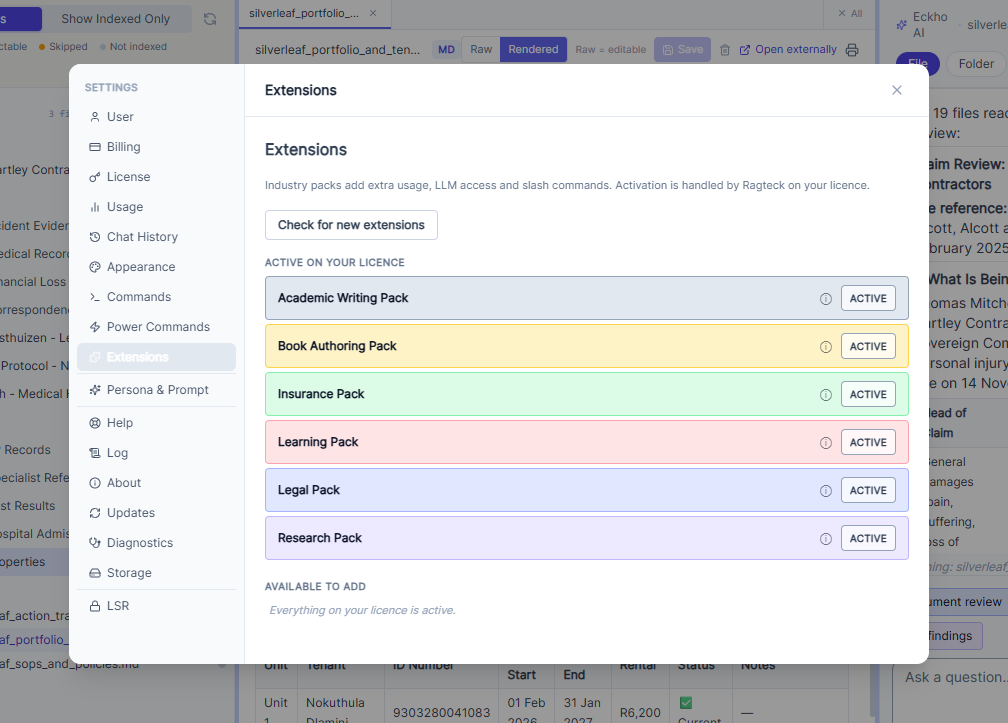Click the MD format badge

point(447,49)
